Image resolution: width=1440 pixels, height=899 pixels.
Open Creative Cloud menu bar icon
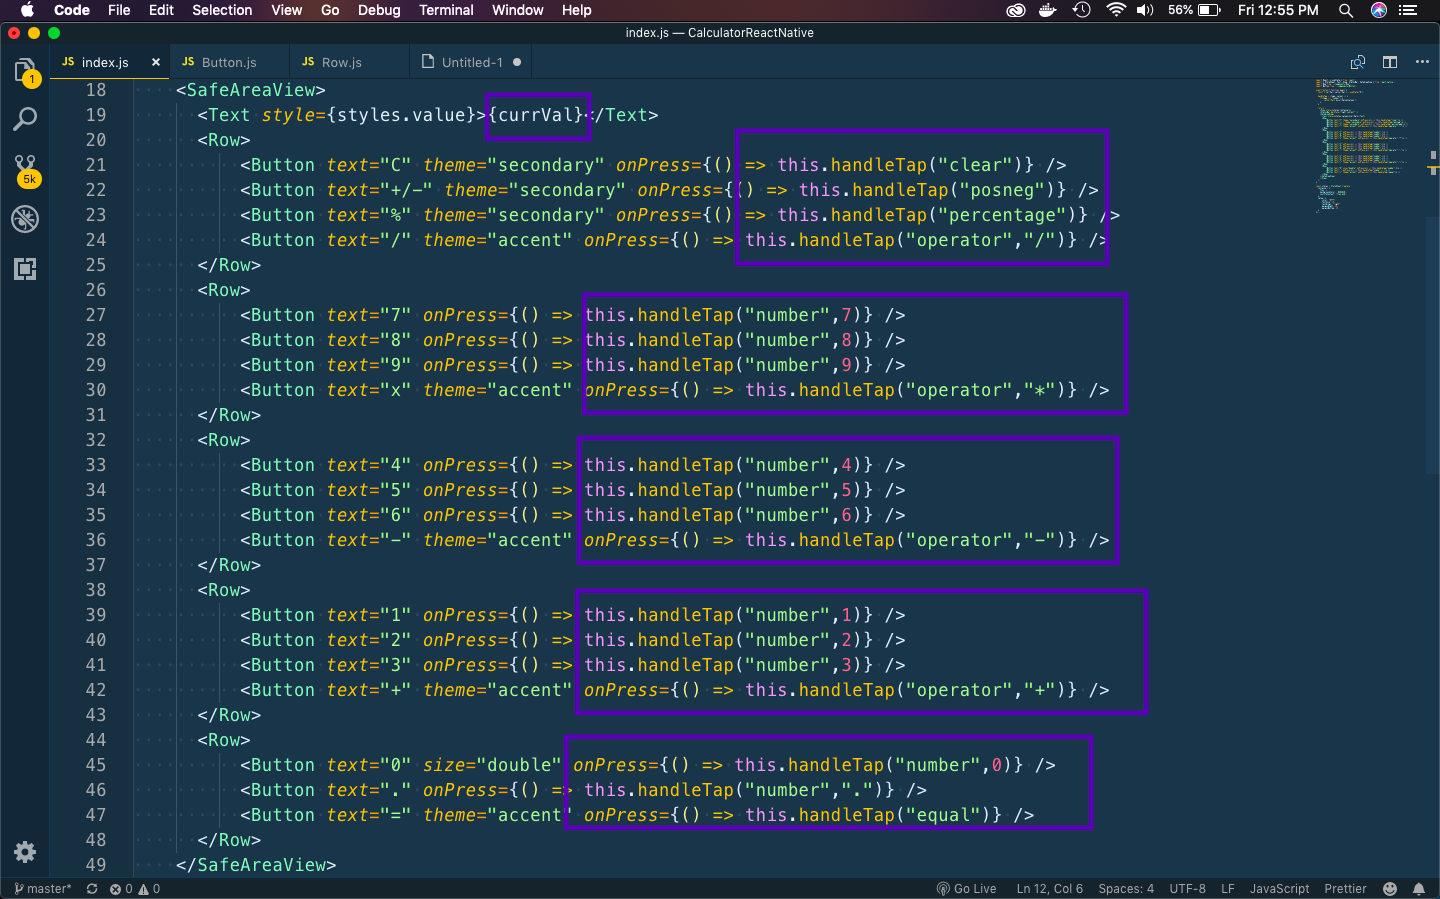coord(1016,10)
